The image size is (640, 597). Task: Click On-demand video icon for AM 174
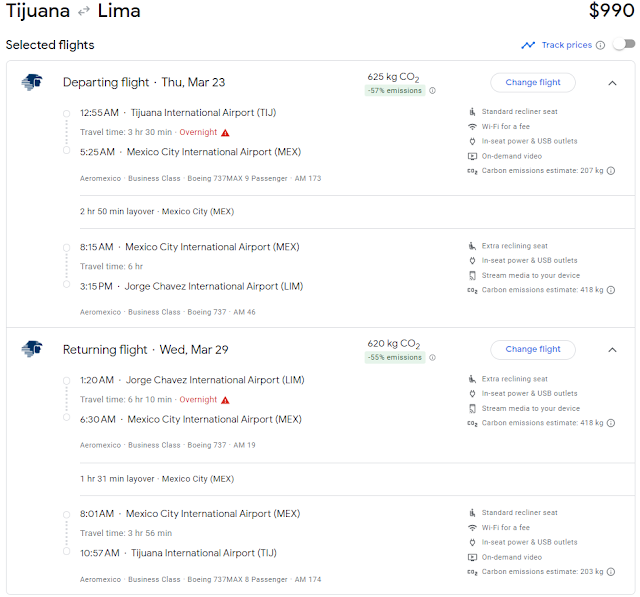coord(472,557)
